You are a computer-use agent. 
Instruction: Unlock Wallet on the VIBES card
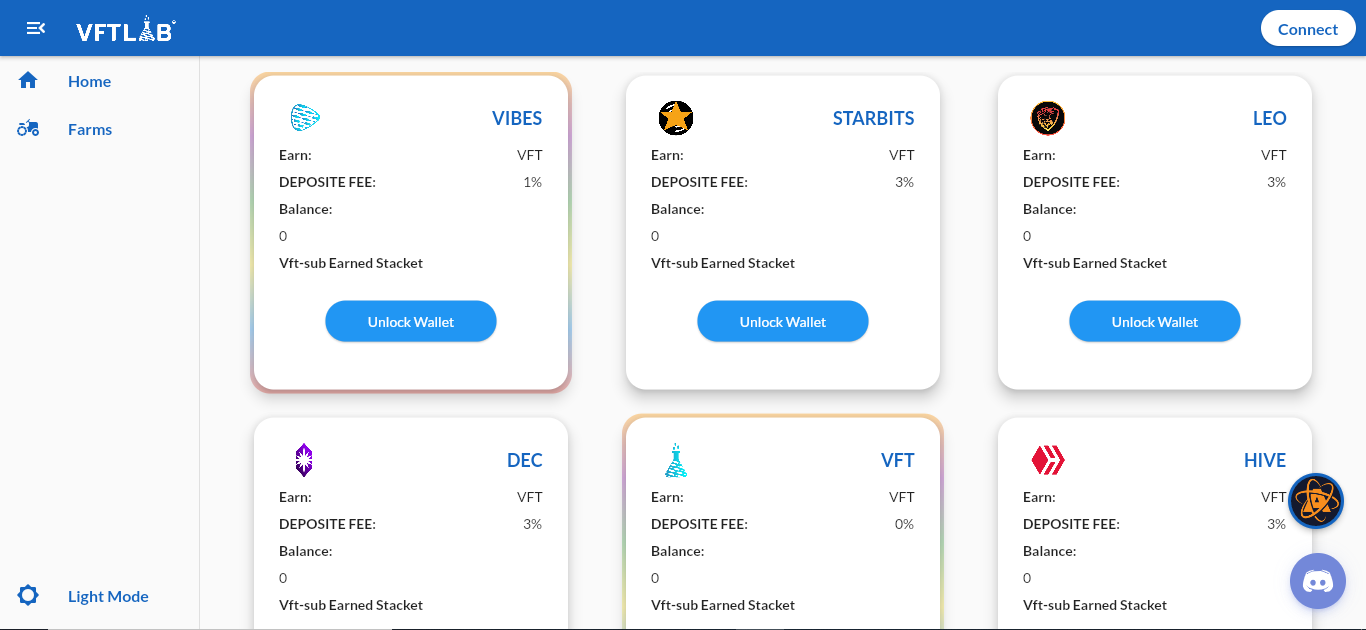[x=411, y=321]
